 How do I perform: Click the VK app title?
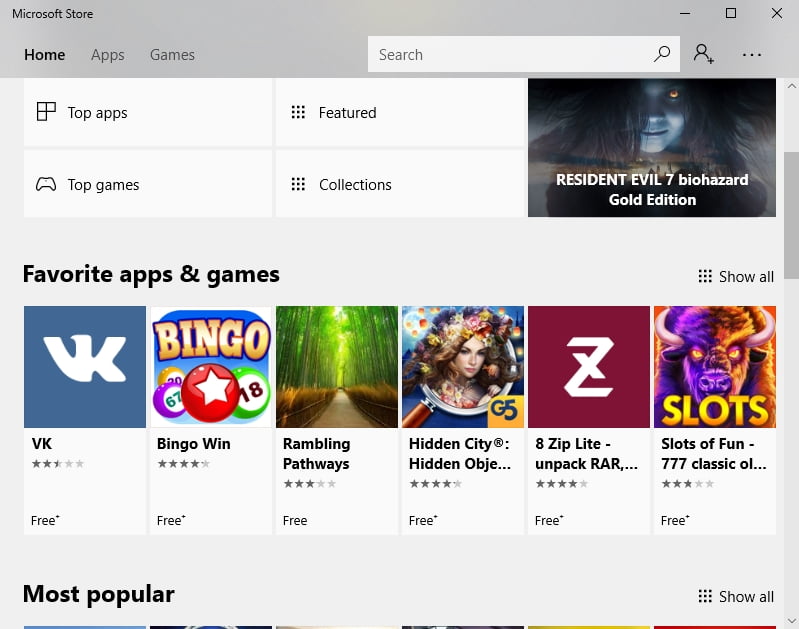click(41, 443)
